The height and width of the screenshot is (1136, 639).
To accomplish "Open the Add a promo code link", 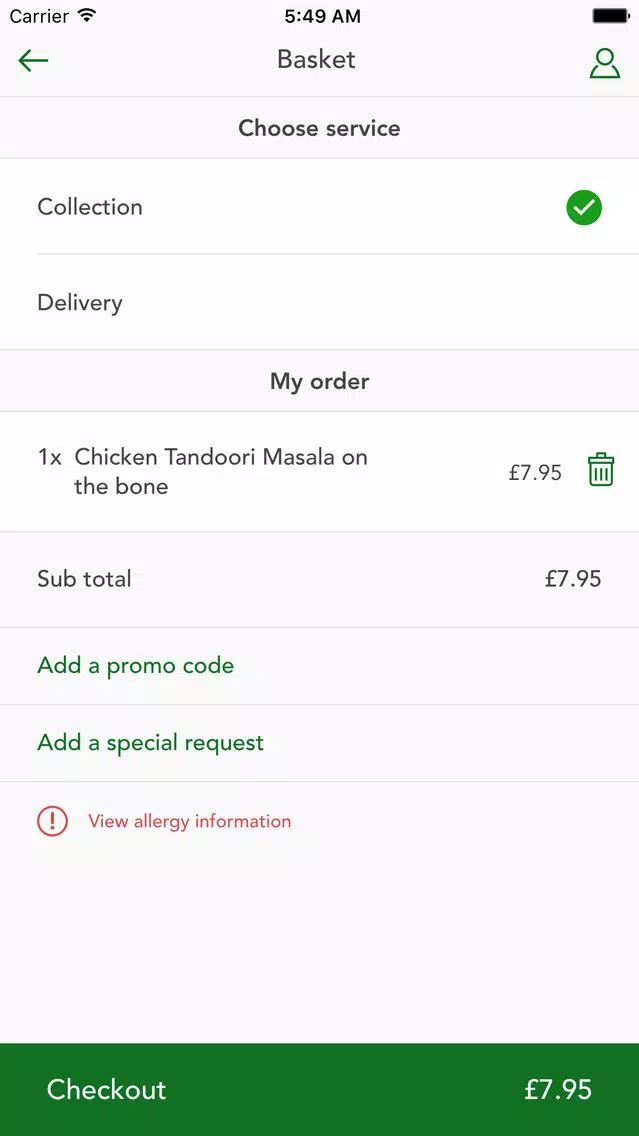I will 135,666.
